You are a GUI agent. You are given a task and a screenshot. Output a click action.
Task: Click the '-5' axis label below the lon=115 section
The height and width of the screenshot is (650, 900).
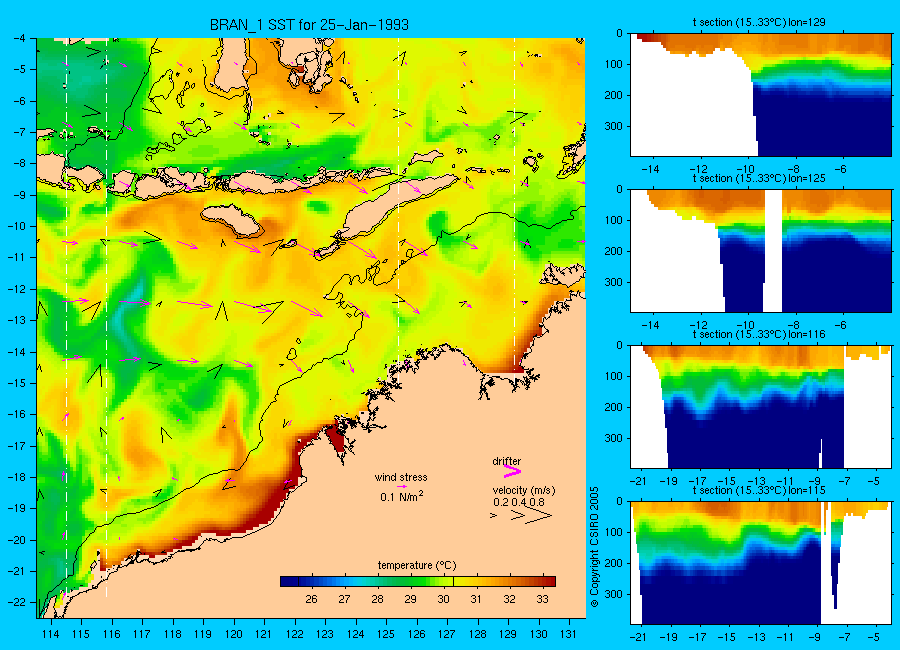pos(874,637)
